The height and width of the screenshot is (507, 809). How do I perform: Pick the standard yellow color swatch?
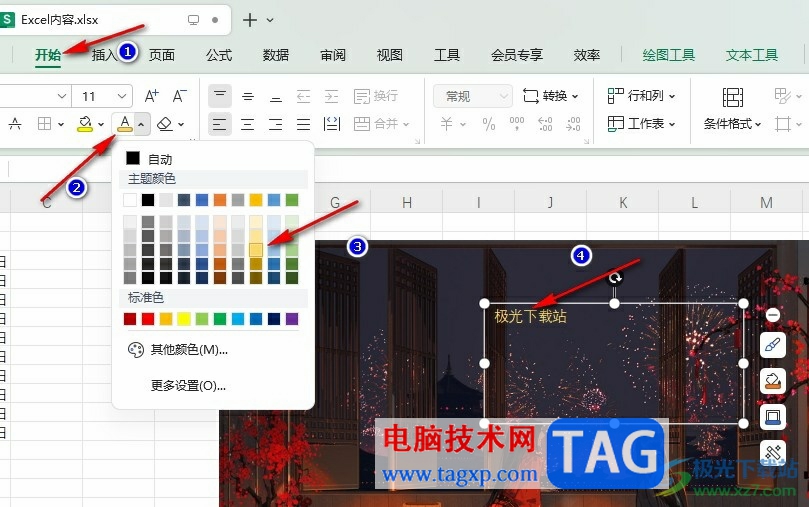click(x=184, y=319)
